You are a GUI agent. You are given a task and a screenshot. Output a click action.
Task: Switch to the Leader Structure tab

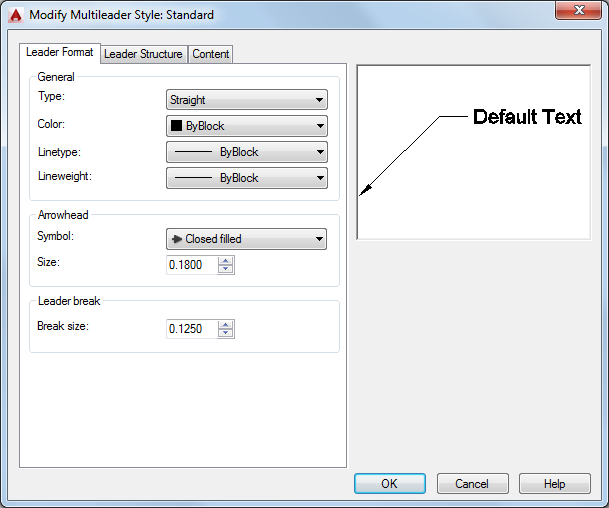coord(143,54)
